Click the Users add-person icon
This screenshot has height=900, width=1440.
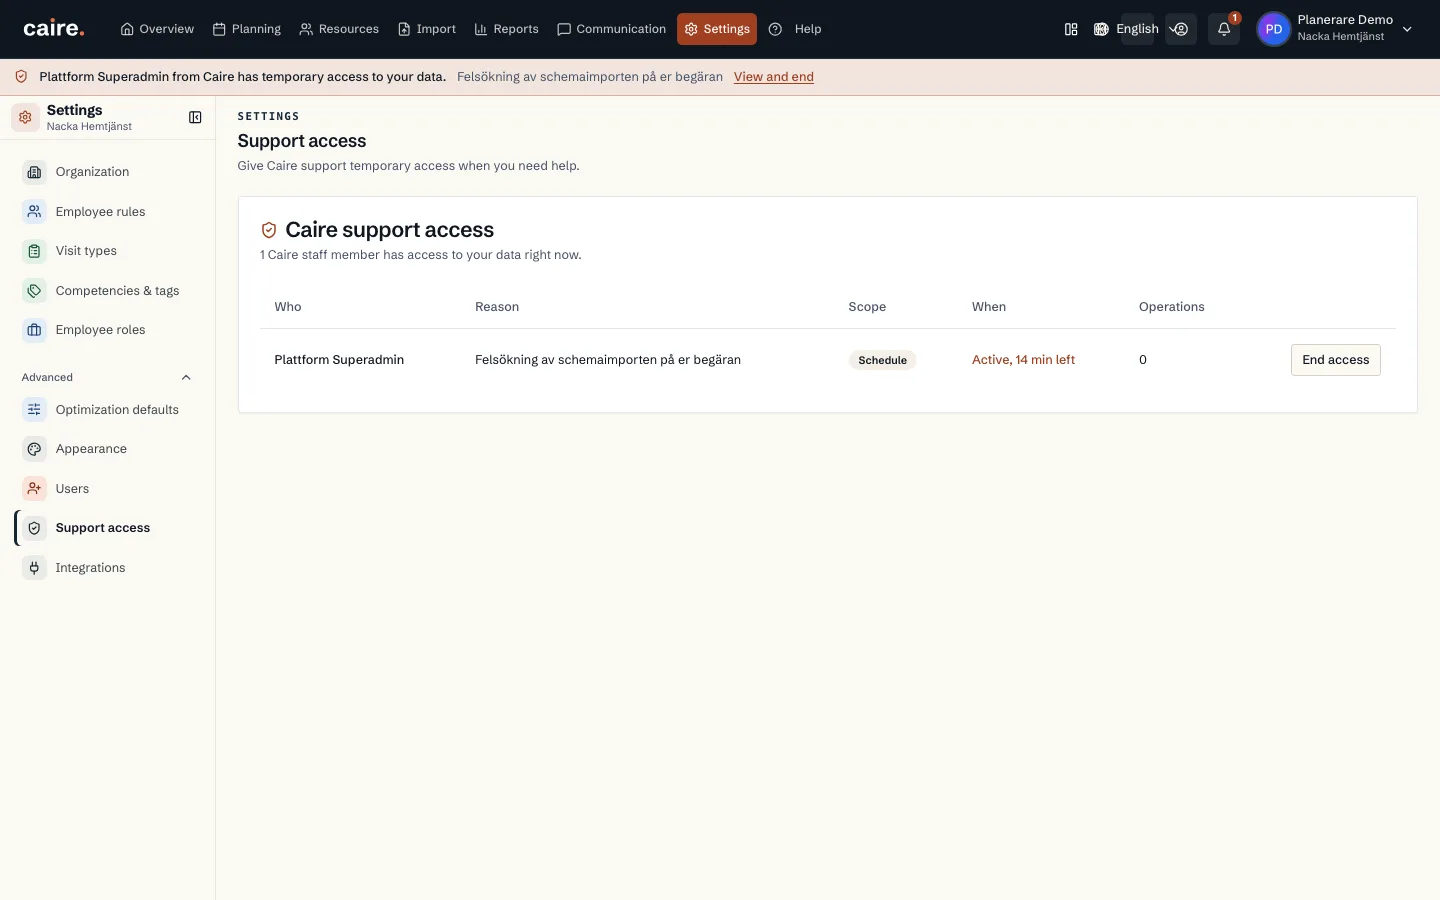tap(34, 489)
